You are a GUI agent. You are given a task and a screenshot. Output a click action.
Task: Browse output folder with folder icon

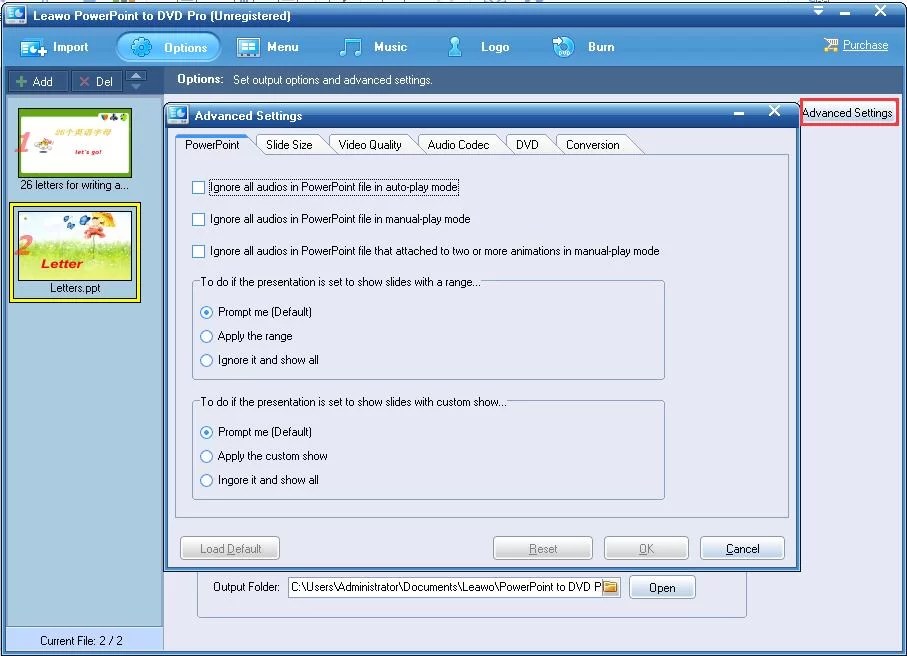click(x=611, y=587)
